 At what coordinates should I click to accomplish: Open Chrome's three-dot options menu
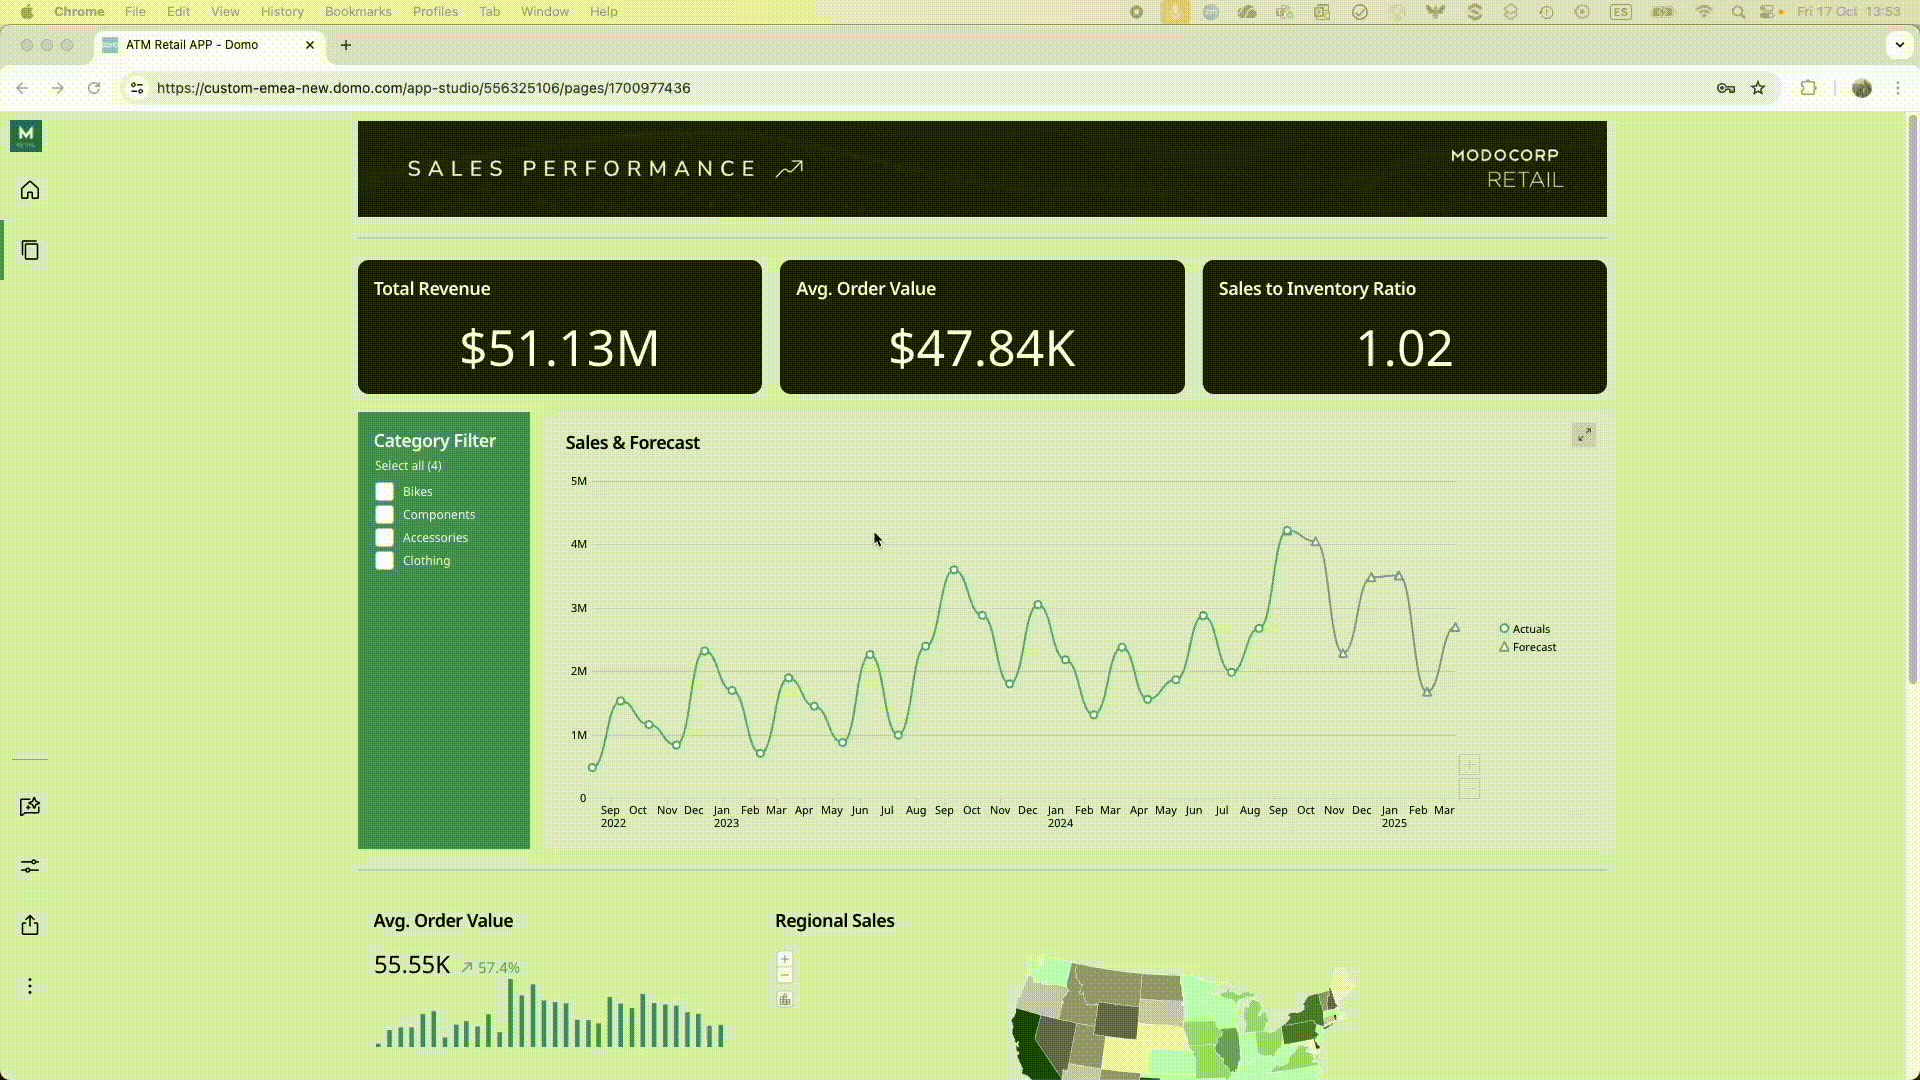[1898, 88]
